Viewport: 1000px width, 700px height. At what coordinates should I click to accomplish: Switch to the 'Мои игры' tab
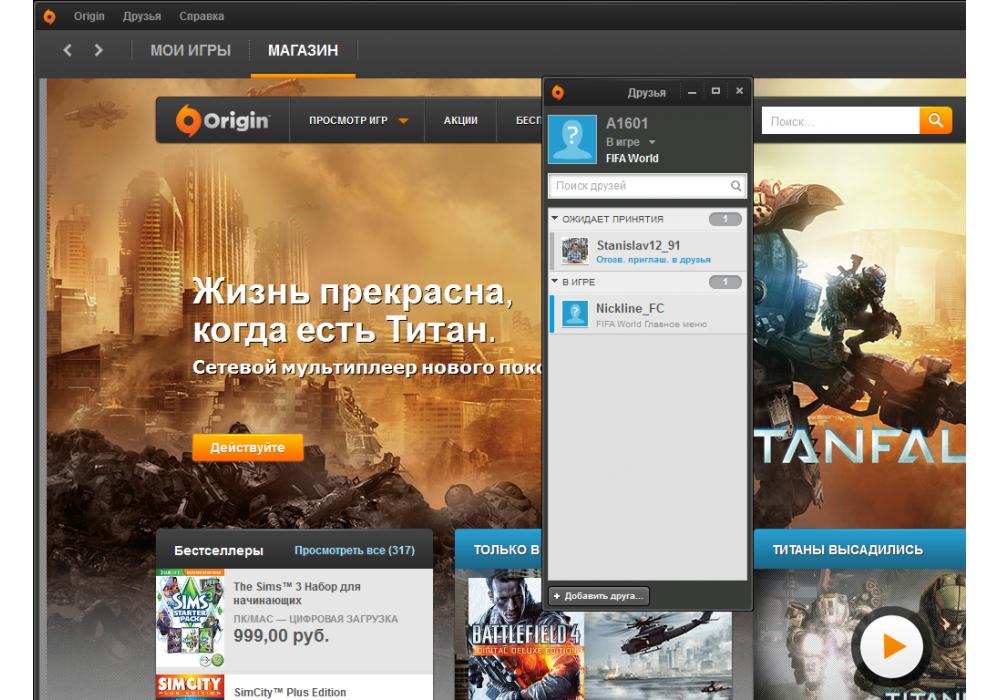pos(190,50)
